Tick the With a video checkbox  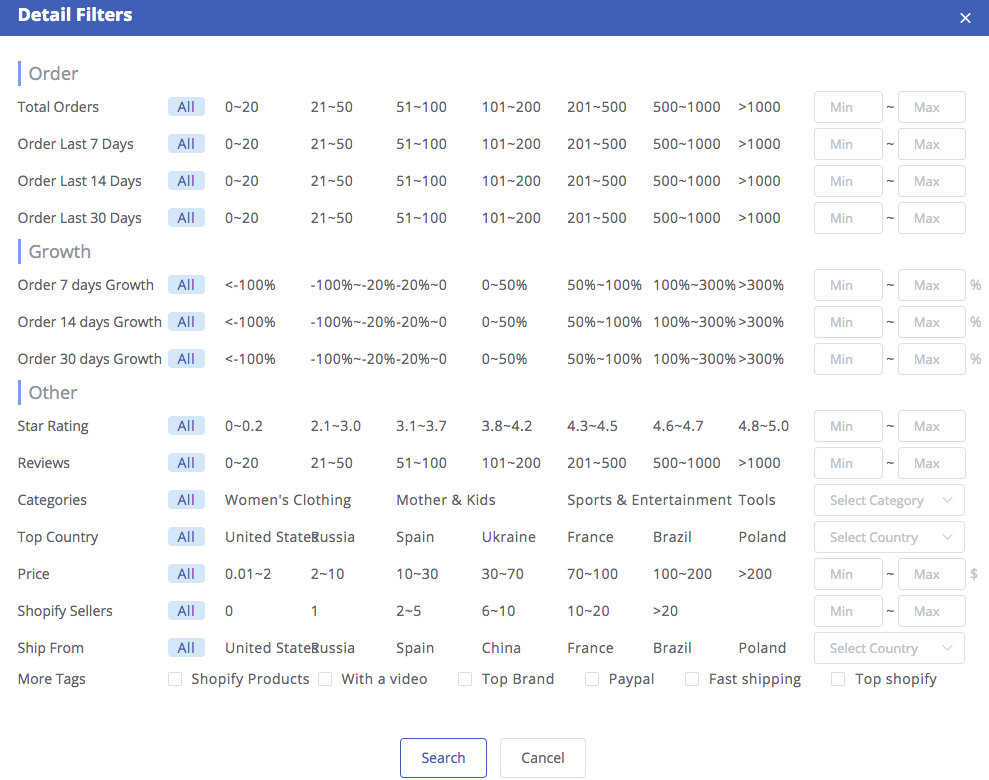[325, 679]
